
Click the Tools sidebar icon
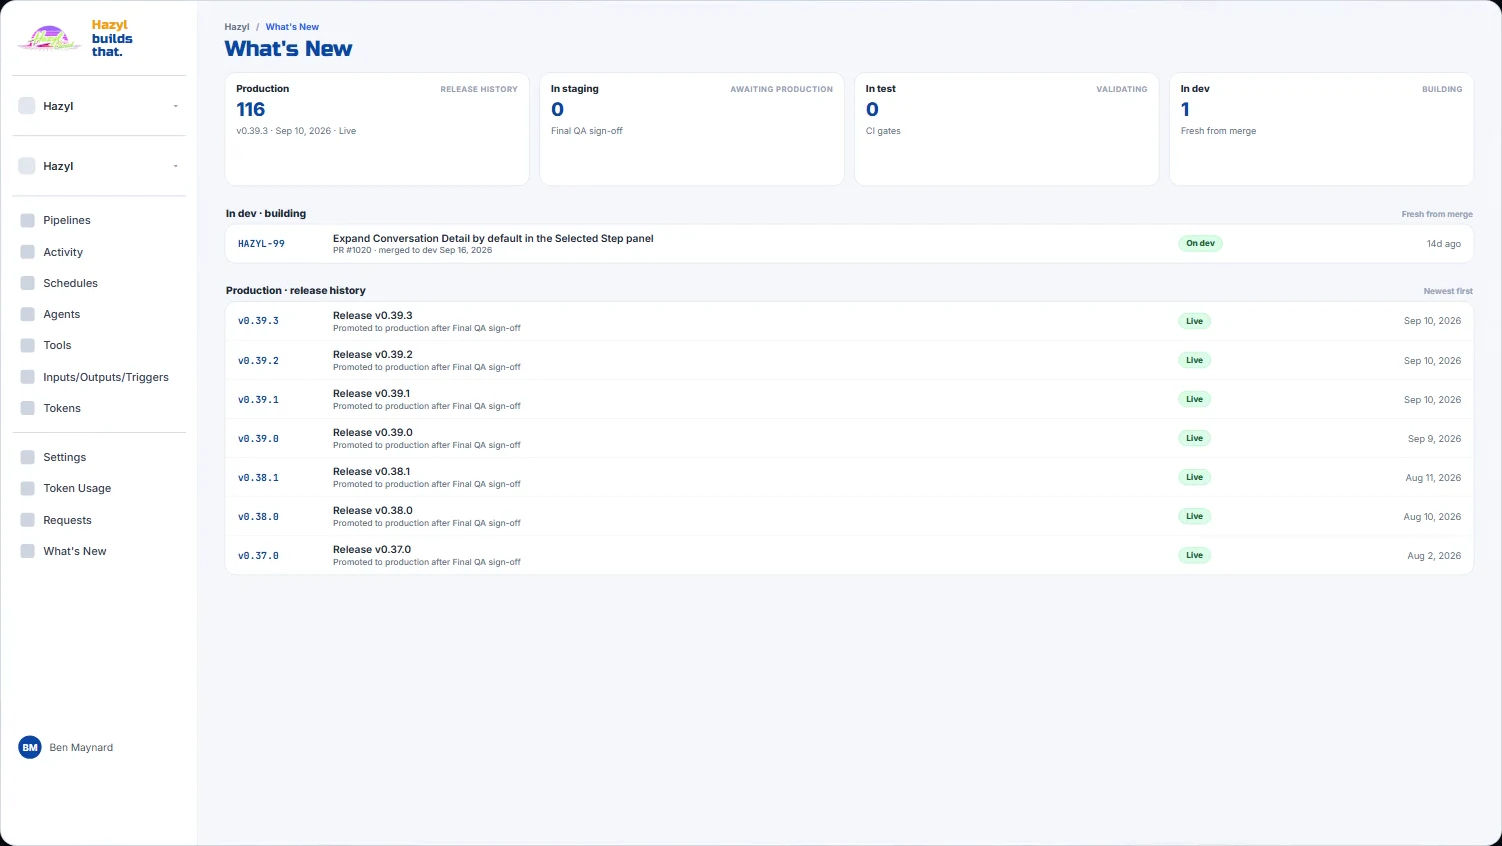[x=27, y=345]
